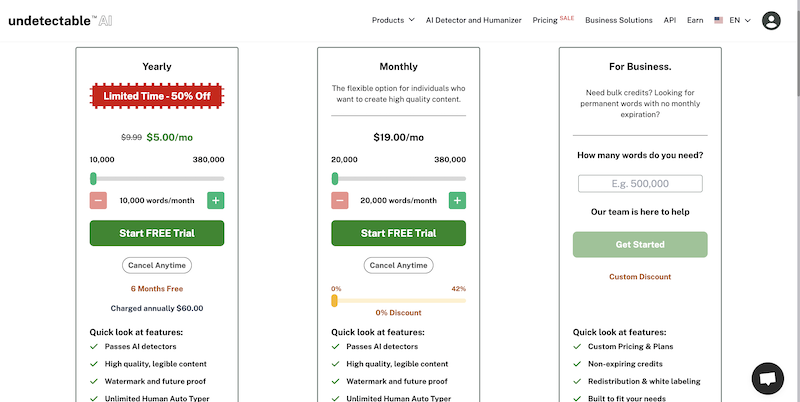Click the Monthly discount slider handle
The width and height of the screenshot is (800, 402).
(334, 300)
